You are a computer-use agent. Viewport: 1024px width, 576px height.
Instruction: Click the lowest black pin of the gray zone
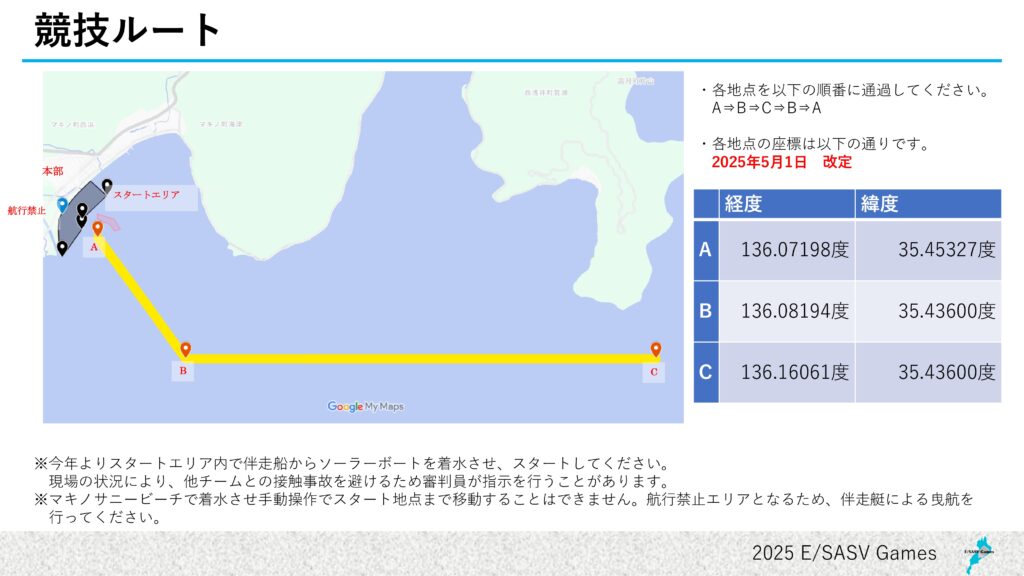click(x=62, y=248)
